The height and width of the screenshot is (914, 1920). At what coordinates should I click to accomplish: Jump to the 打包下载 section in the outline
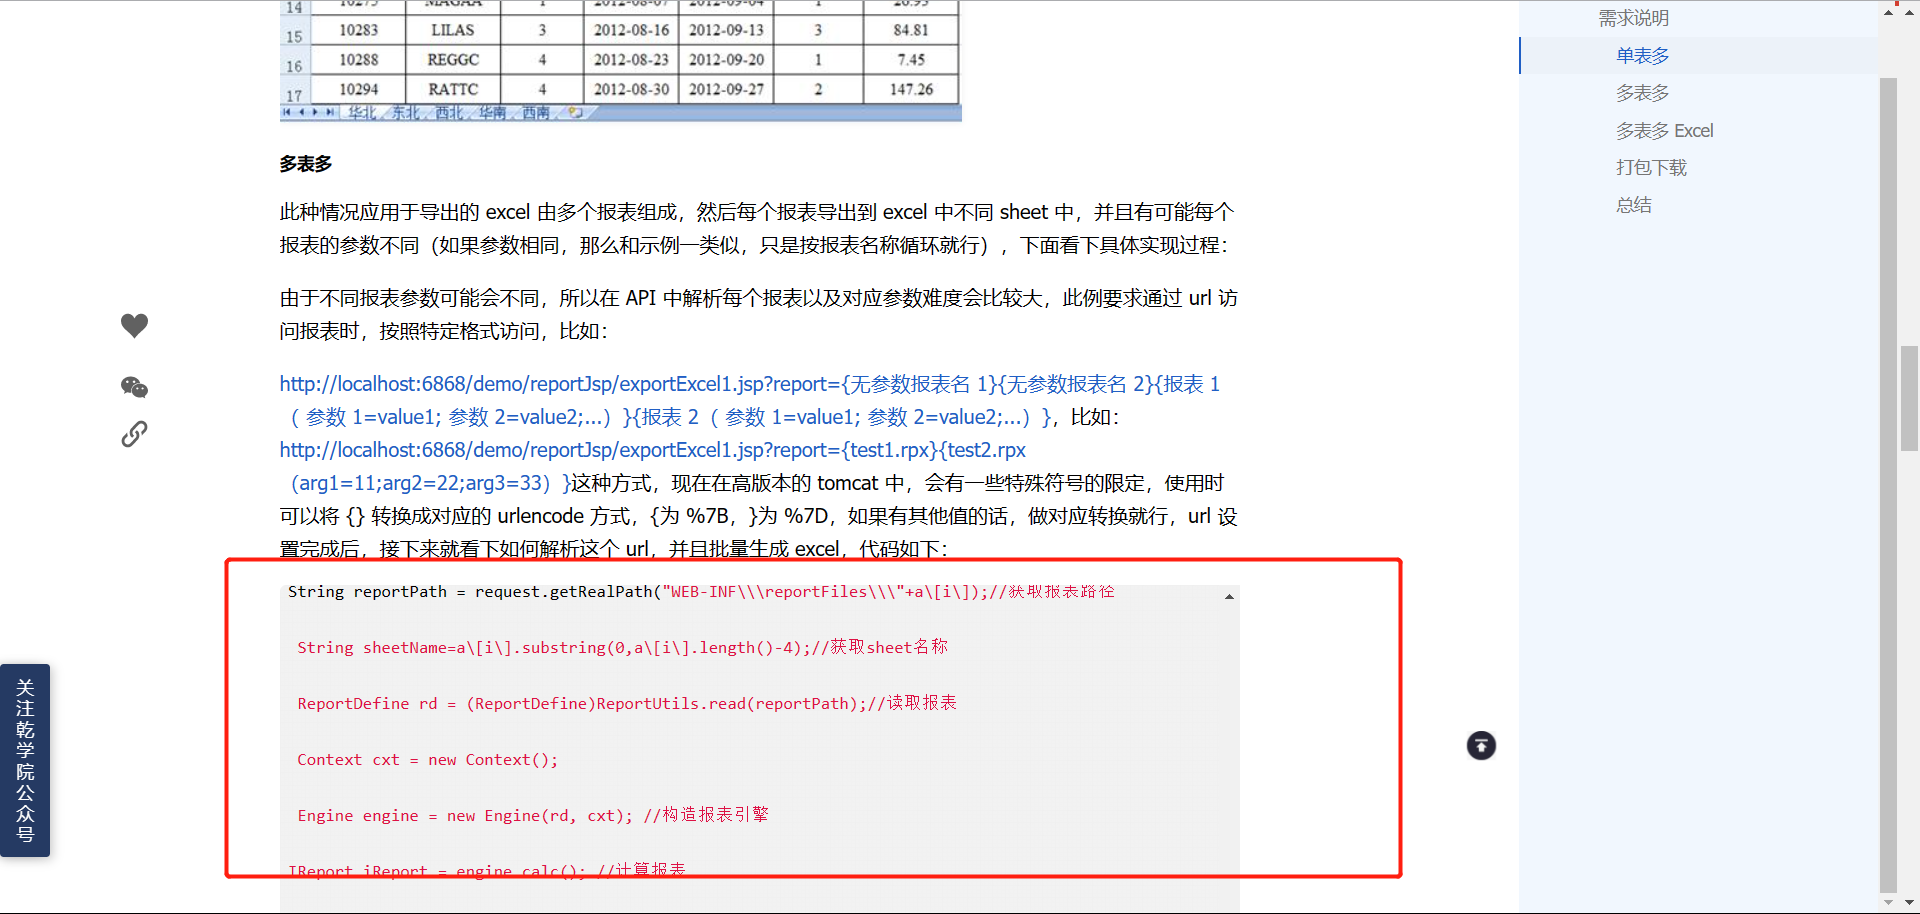coord(1651,168)
